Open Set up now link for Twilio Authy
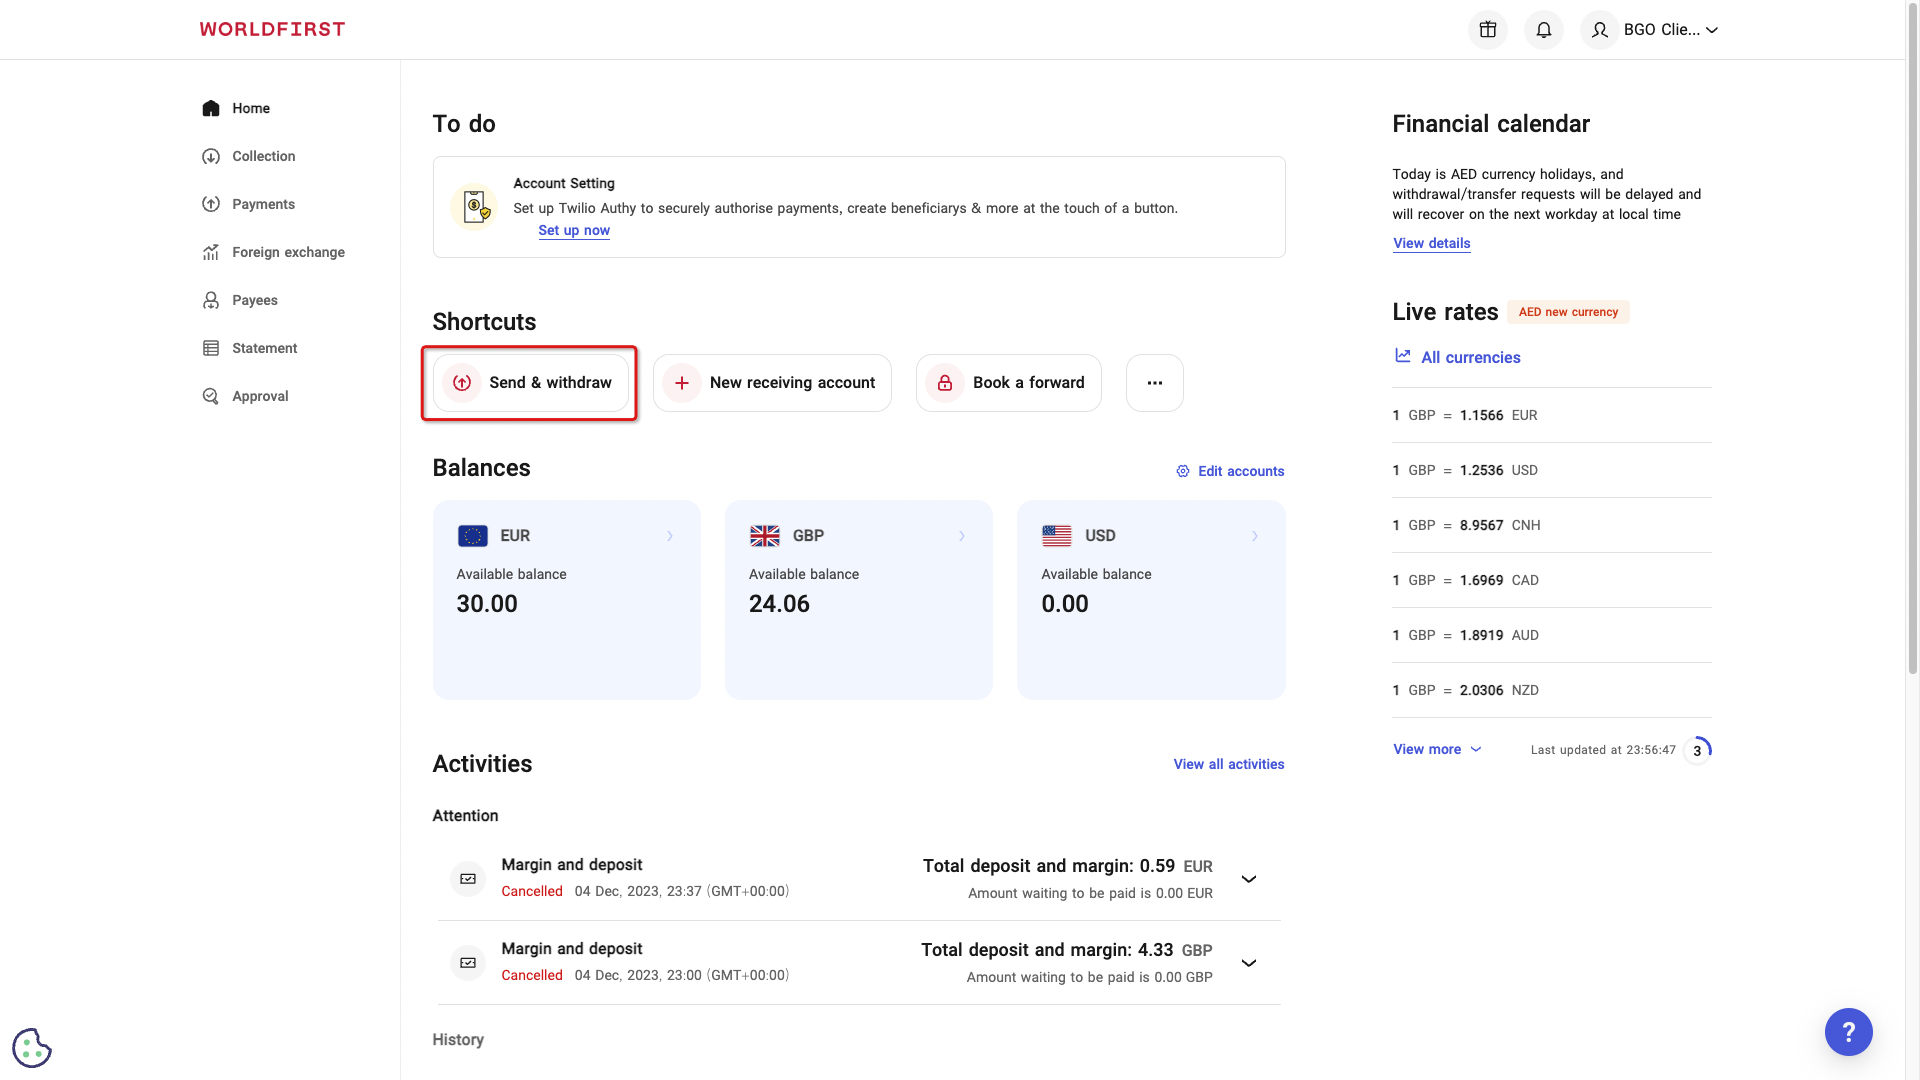The width and height of the screenshot is (1920, 1080). (x=573, y=230)
